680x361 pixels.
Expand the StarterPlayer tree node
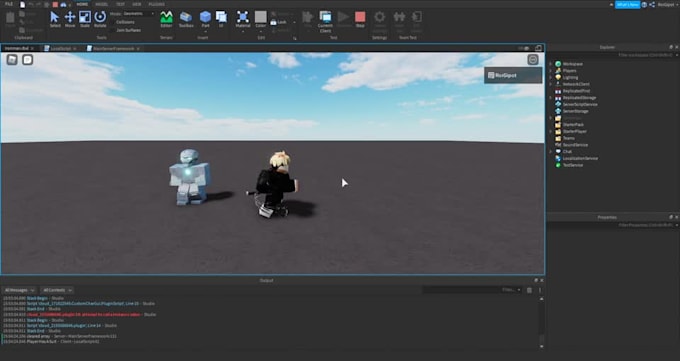point(551,131)
